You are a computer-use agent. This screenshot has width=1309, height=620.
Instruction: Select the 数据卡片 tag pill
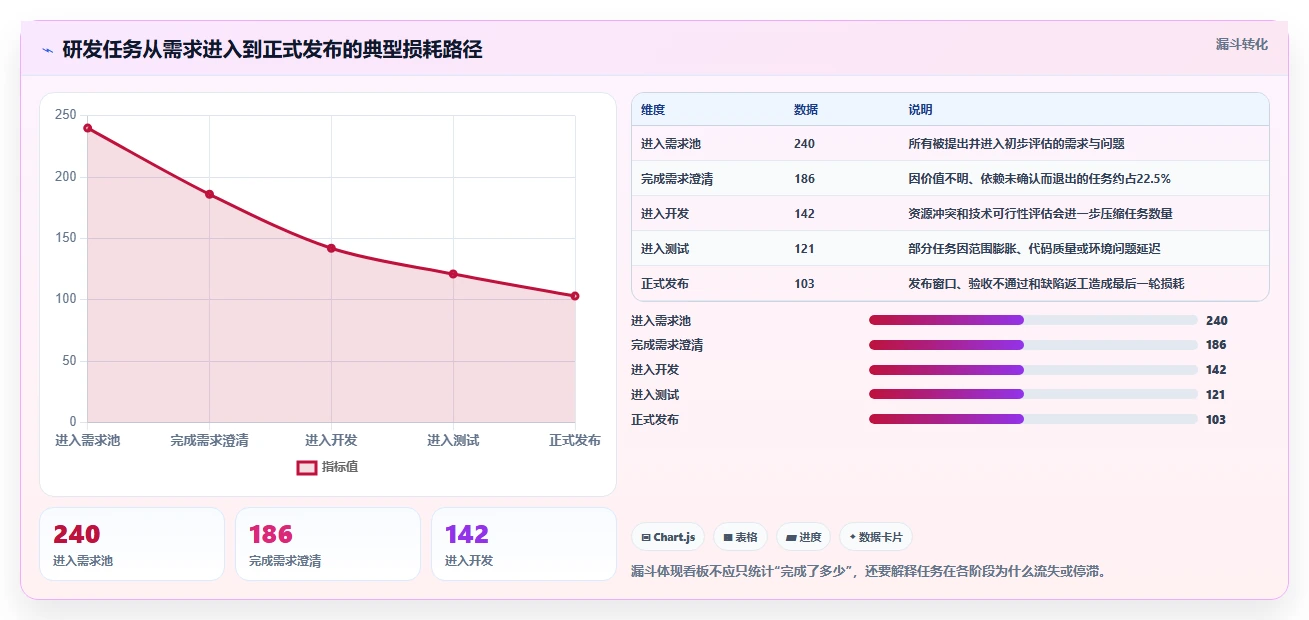coord(876,537)
